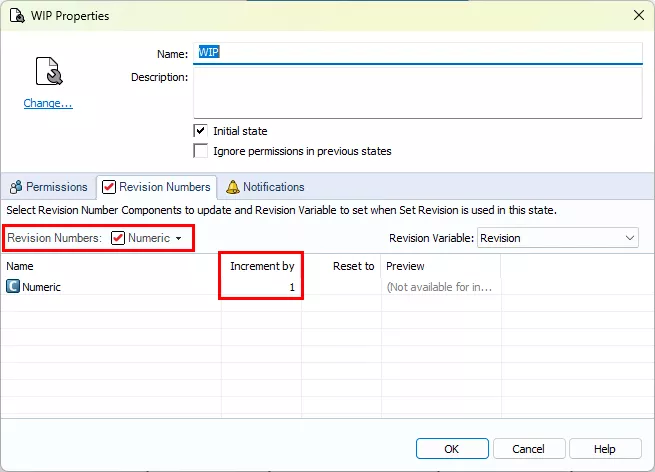Click the Numeric component icon in the list

coord(13,287)
